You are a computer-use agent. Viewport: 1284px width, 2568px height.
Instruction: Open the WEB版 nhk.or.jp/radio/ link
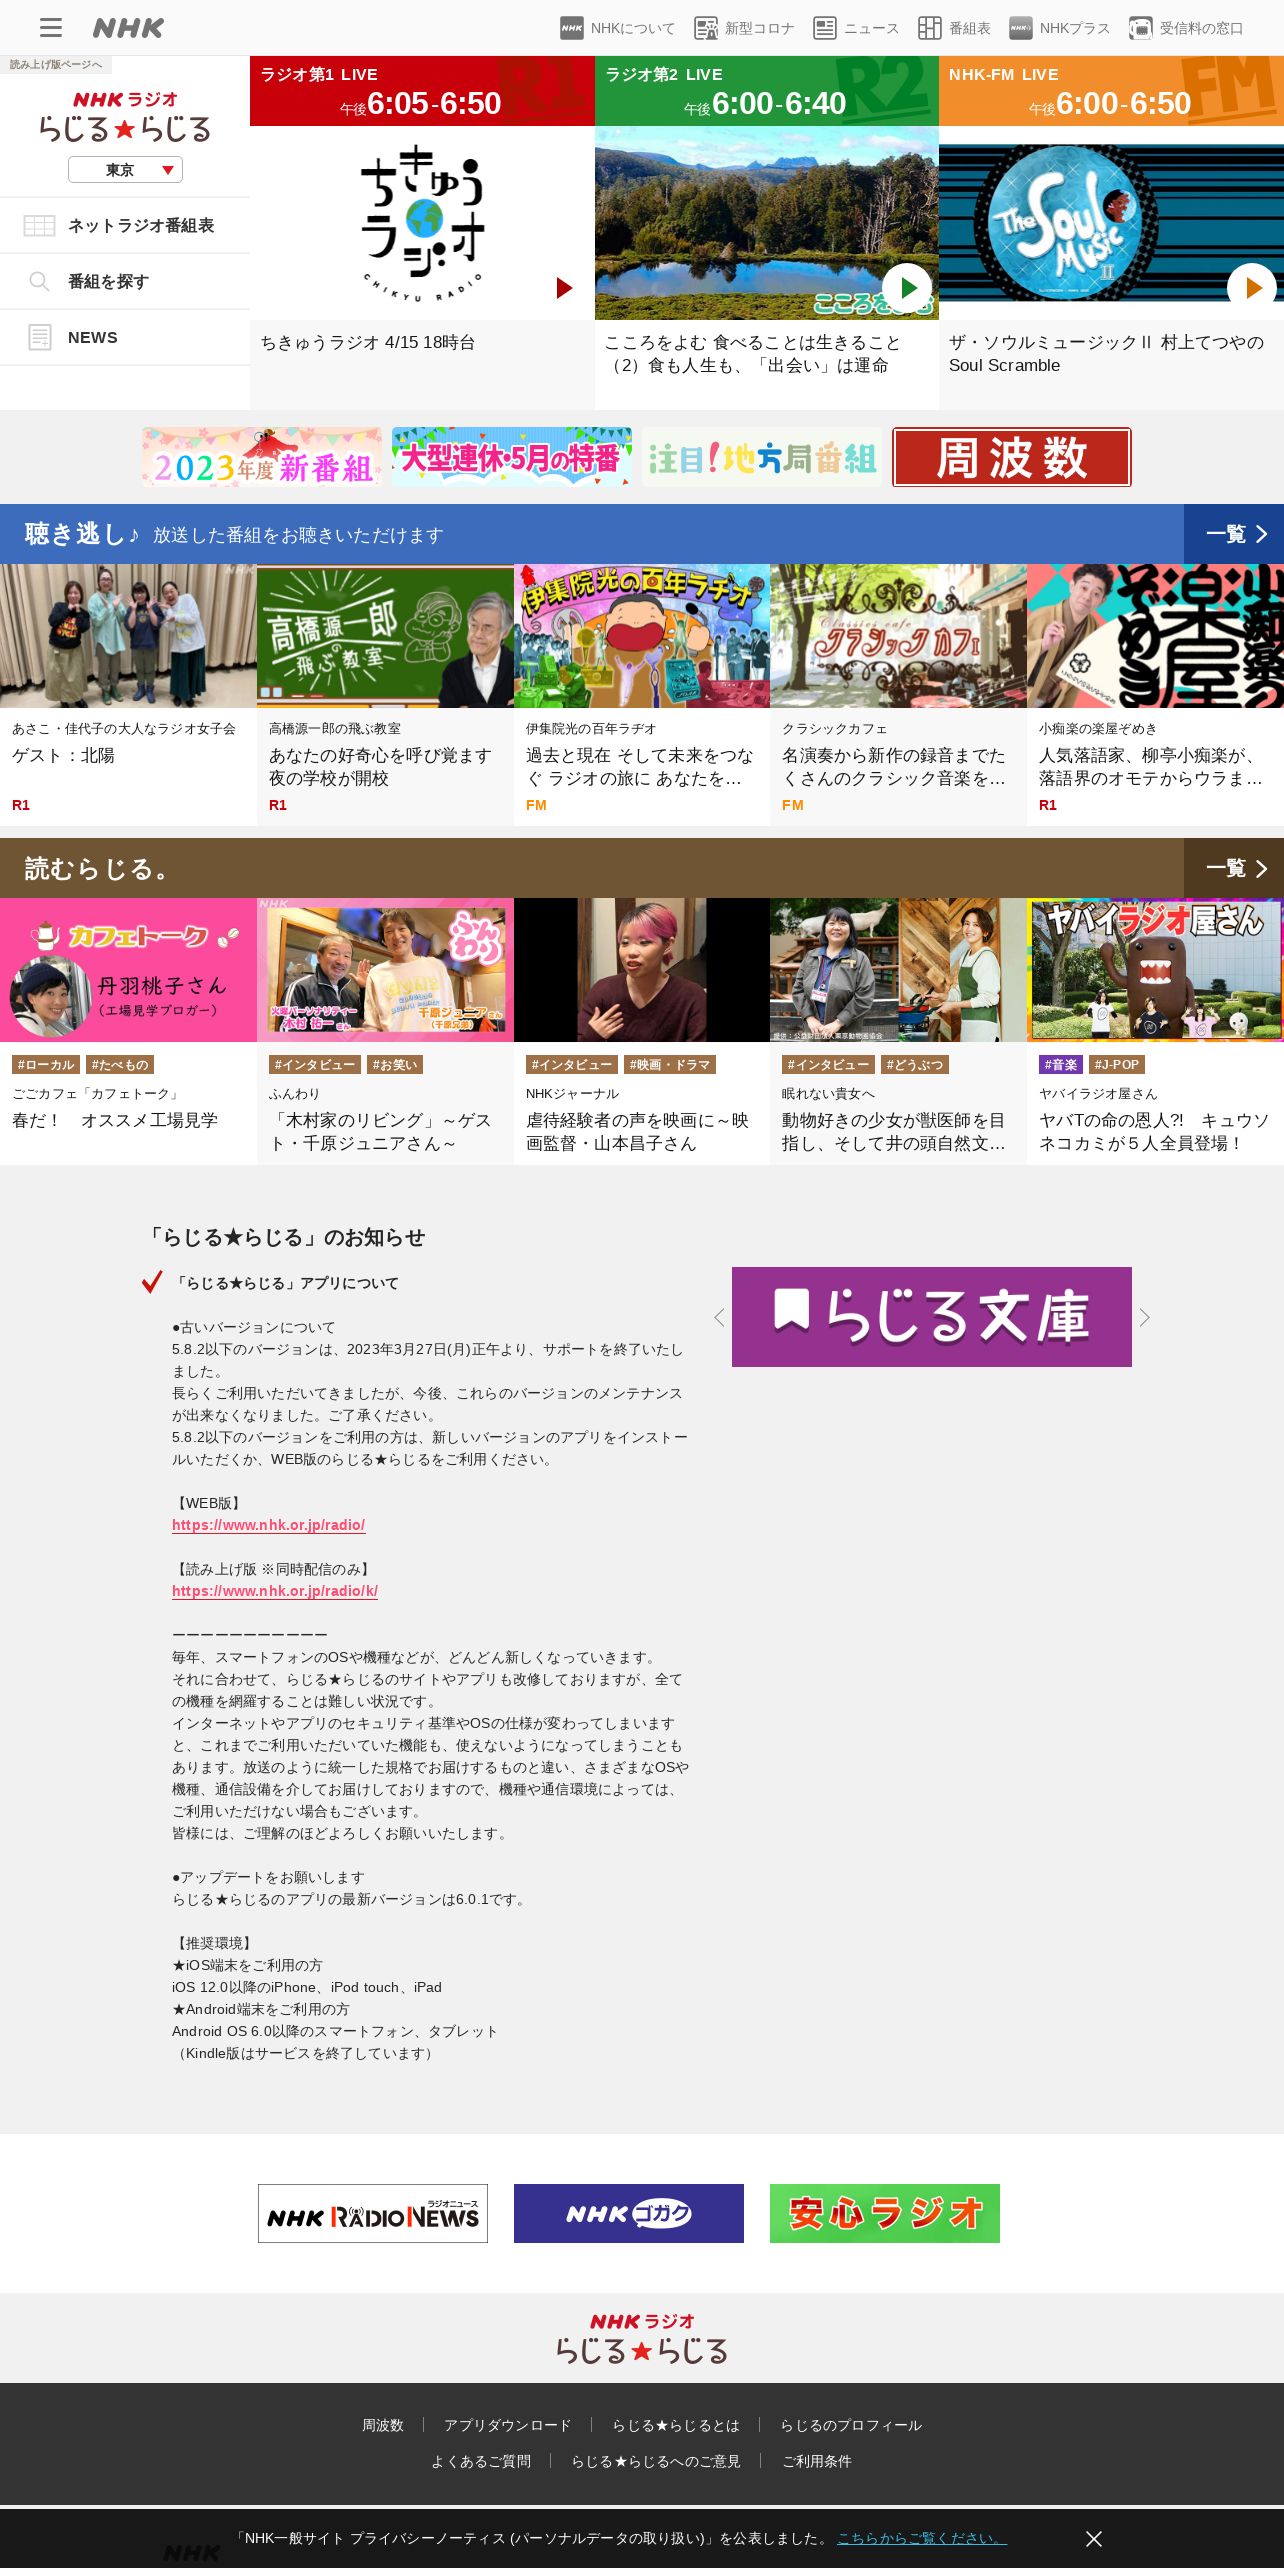[268, 1525]
